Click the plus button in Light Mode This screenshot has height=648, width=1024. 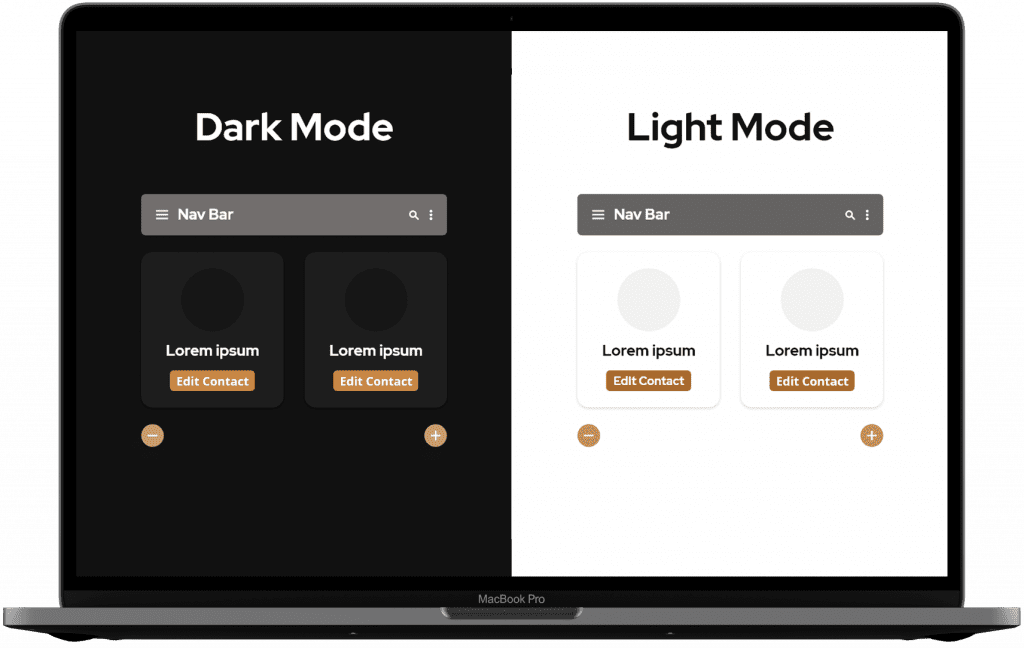point(872,436)
